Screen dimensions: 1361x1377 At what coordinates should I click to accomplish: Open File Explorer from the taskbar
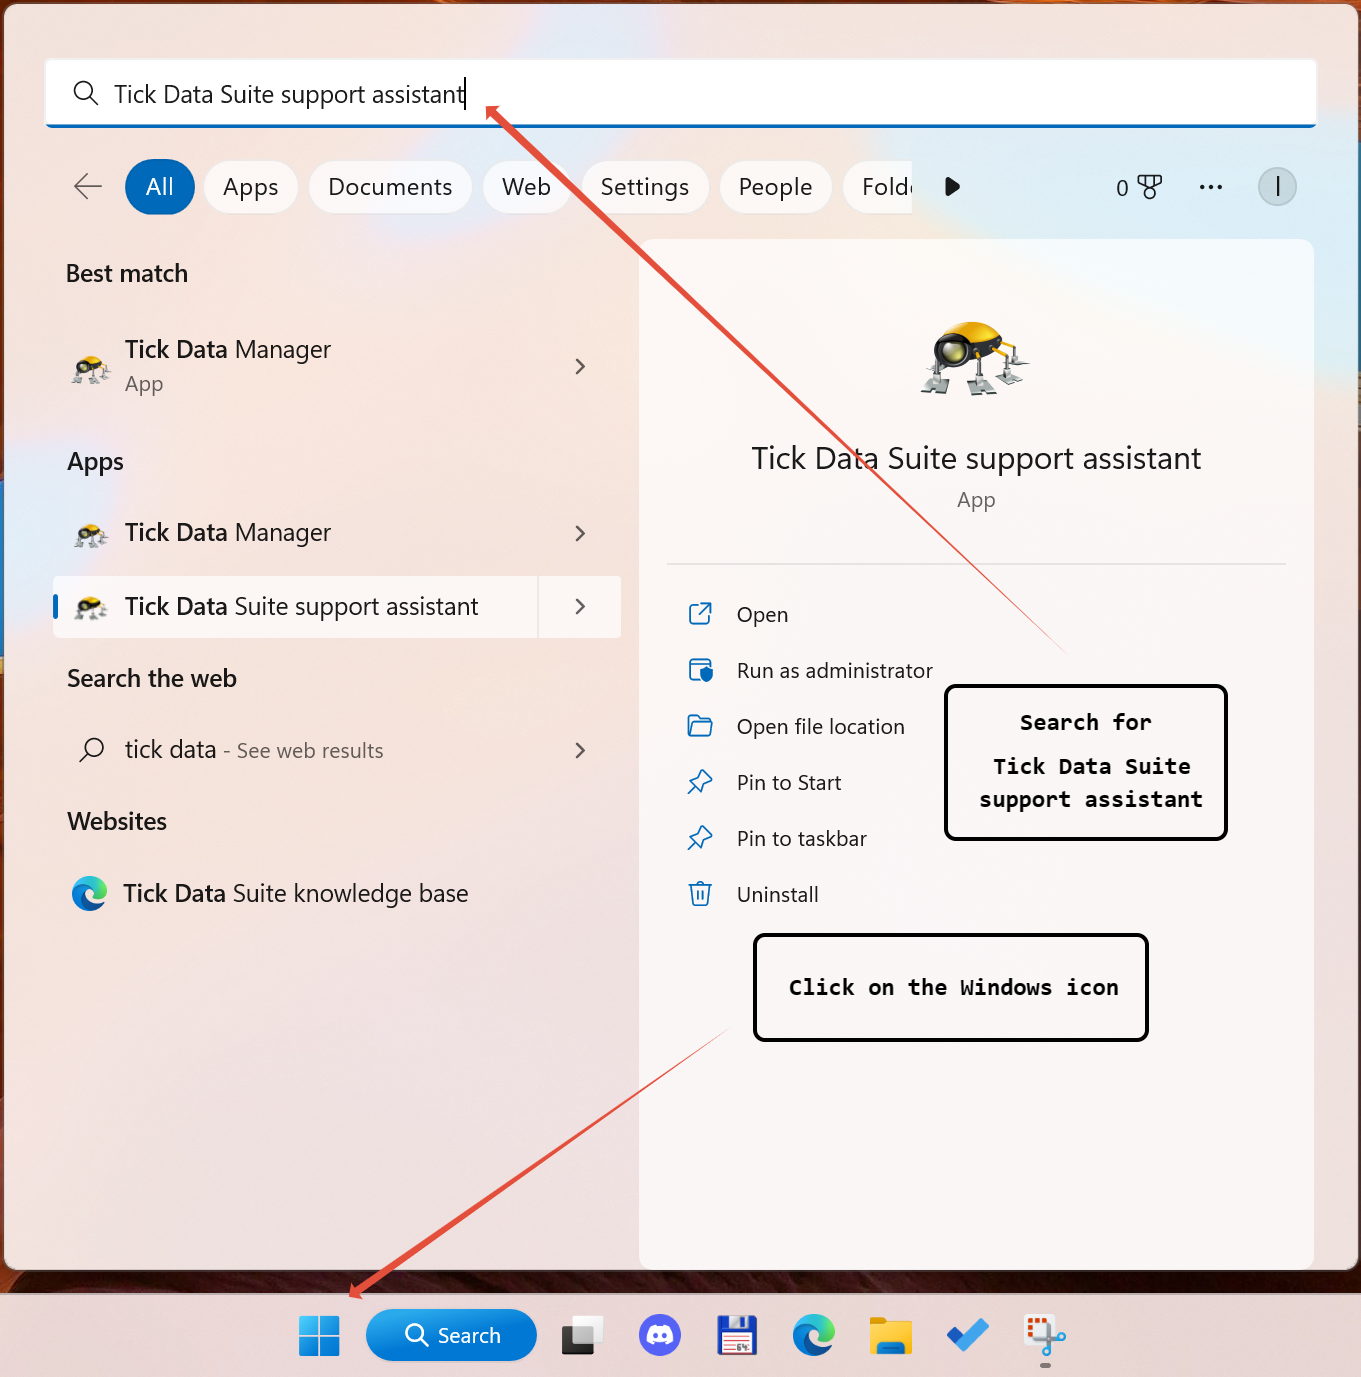click(x=891, y=1335)
